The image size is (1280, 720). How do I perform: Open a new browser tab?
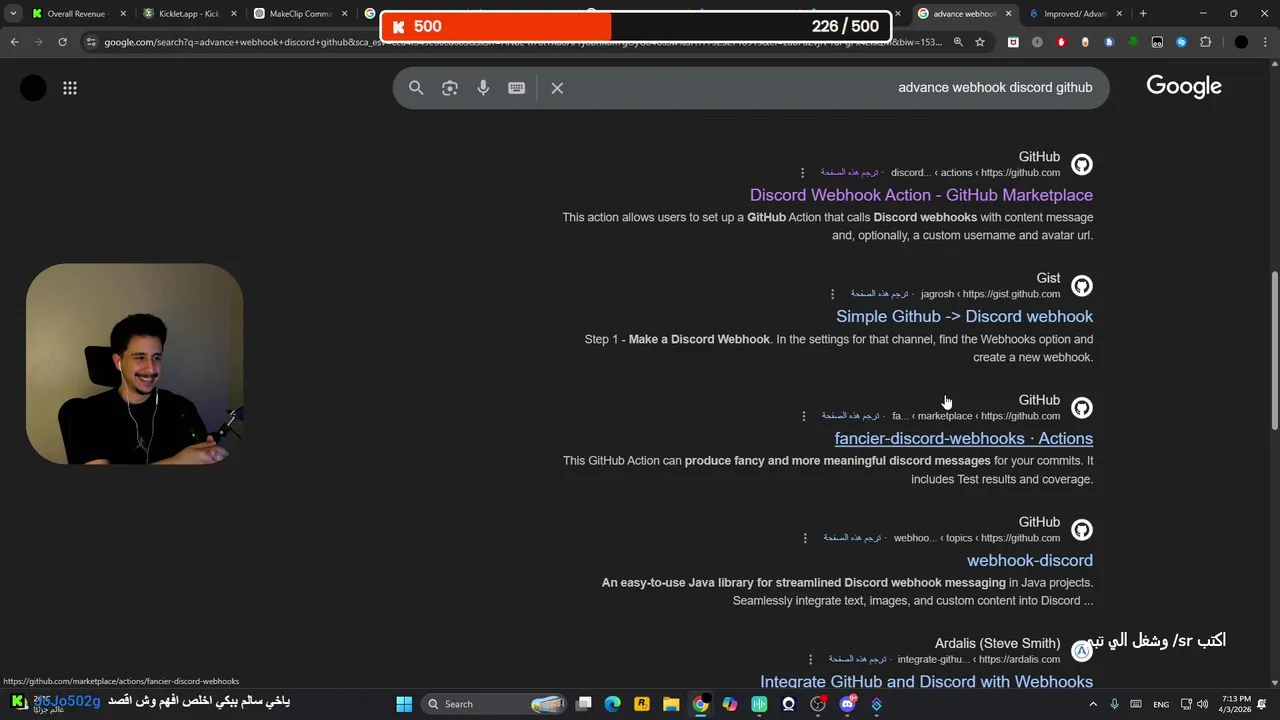(1143, 14)
